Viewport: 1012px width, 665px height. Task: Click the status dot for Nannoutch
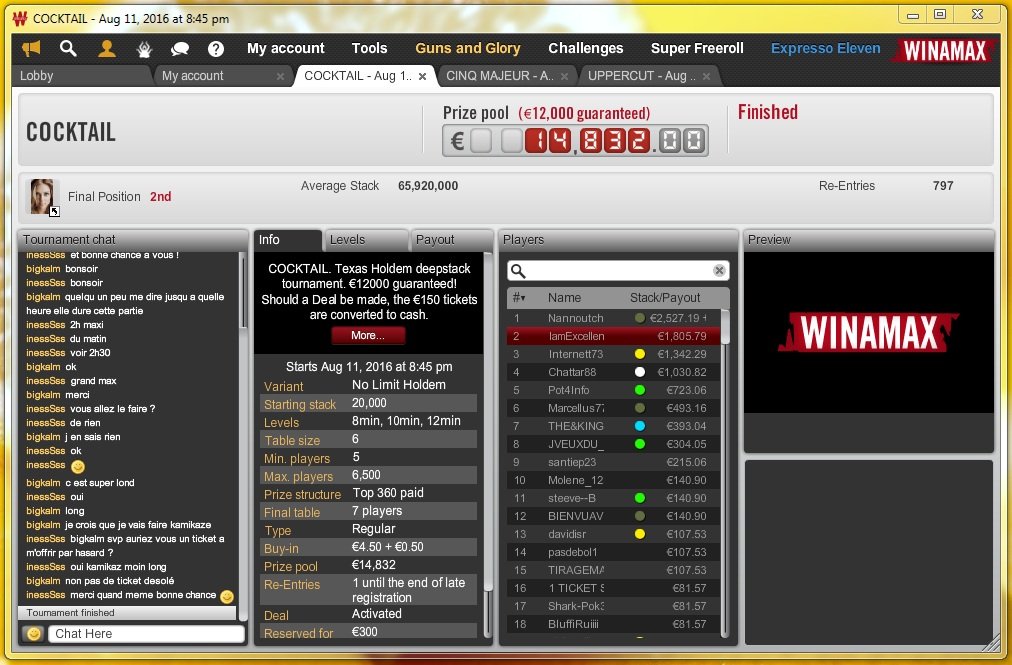pos(640,318)
